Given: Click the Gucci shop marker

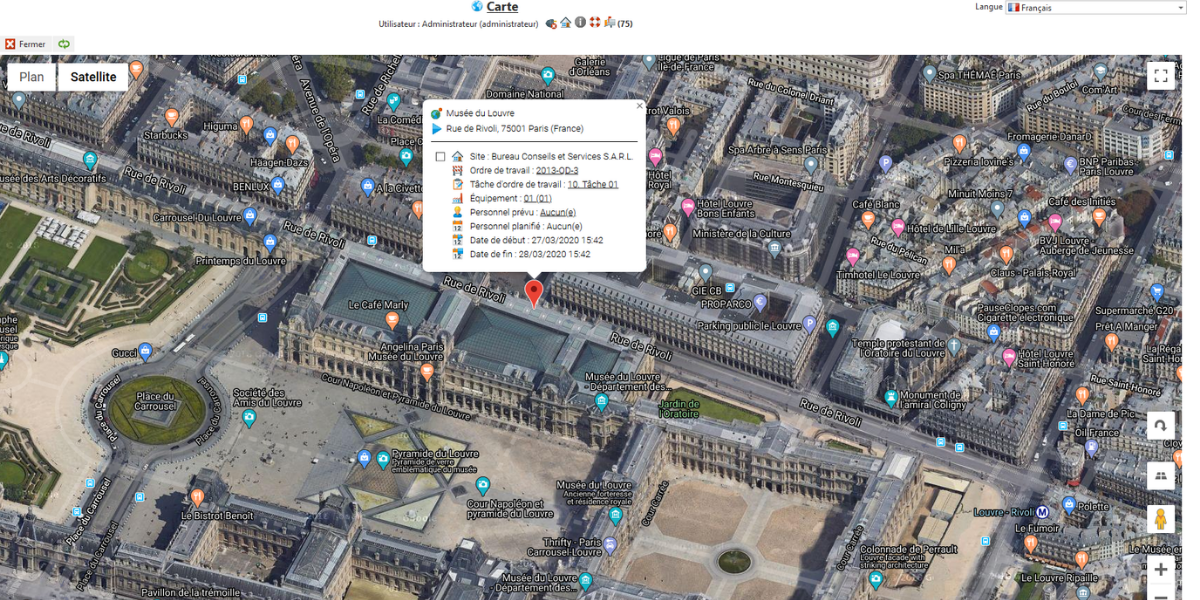Looking at the screenshot, I should (146, 351).
